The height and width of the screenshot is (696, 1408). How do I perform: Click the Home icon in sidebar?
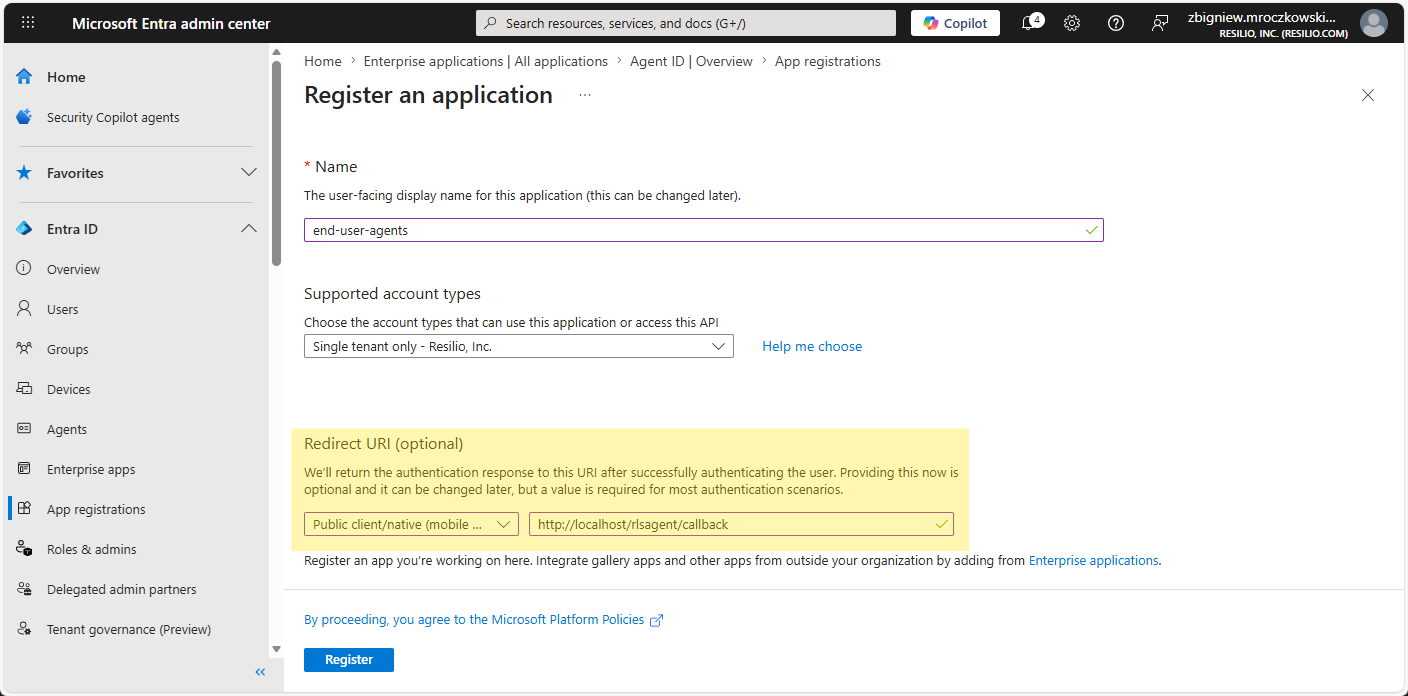(24, 77)
